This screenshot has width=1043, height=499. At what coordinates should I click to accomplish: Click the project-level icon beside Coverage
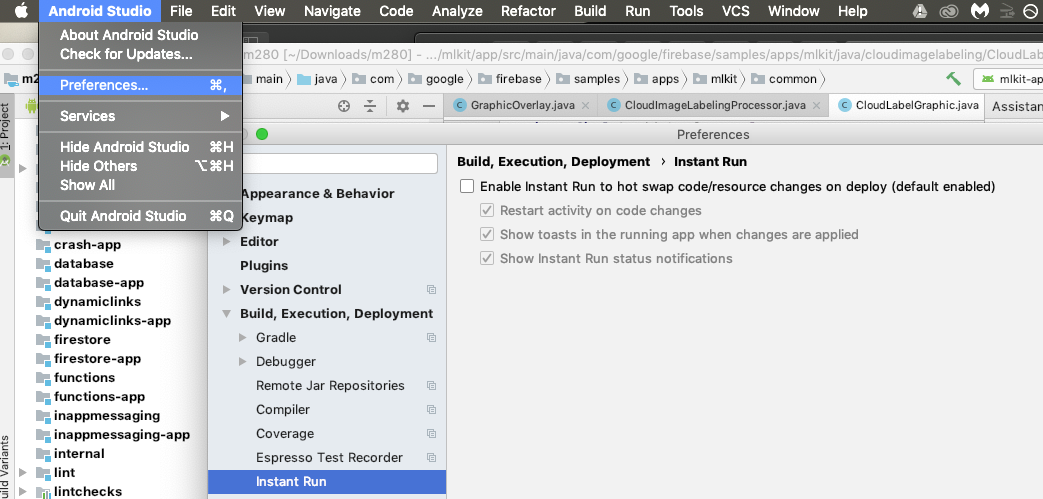[431, 434]
